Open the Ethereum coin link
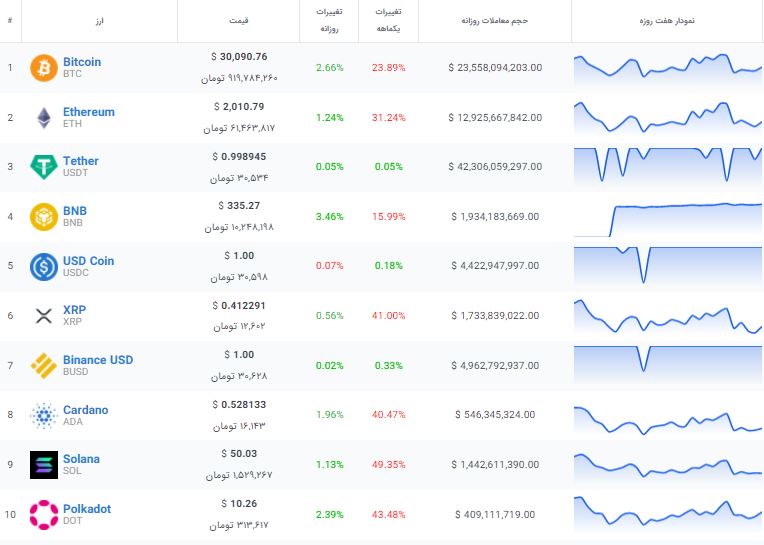The width and height of the screenshot is (764, 545). click(x=89, y=112)
